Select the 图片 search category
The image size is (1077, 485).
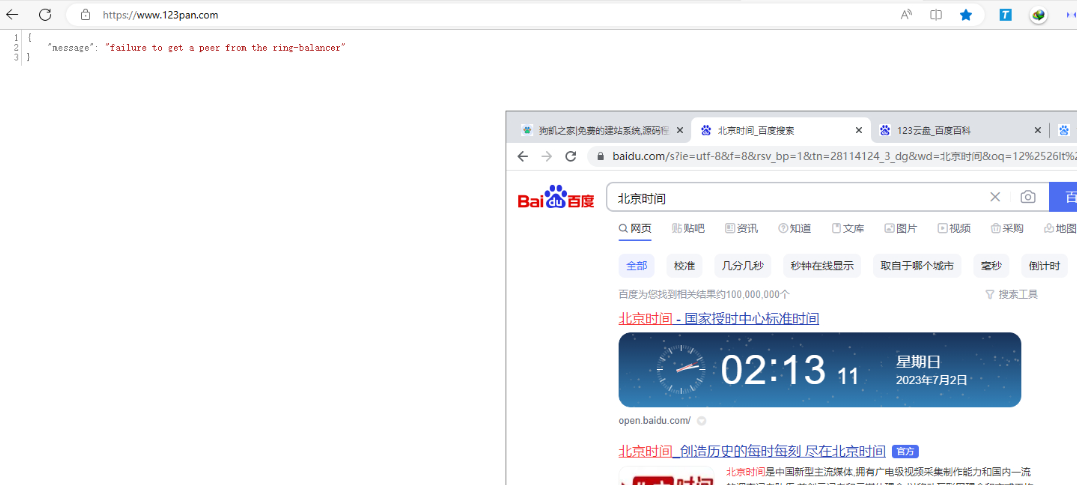[900, 229]
